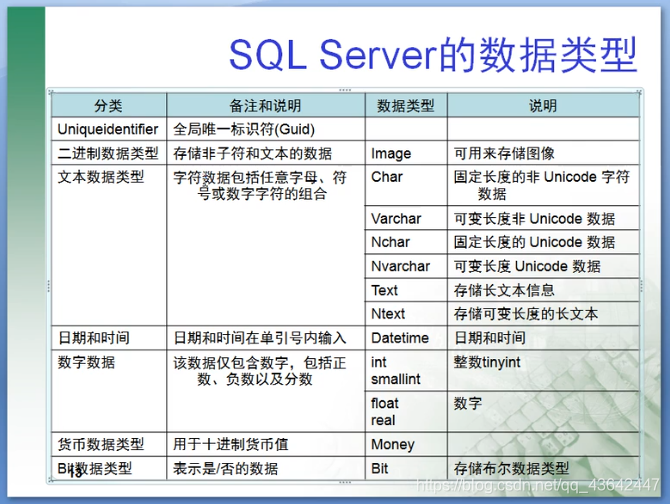
Task: Select the "Bit" data type cell
Action: (x=406, y=468)
